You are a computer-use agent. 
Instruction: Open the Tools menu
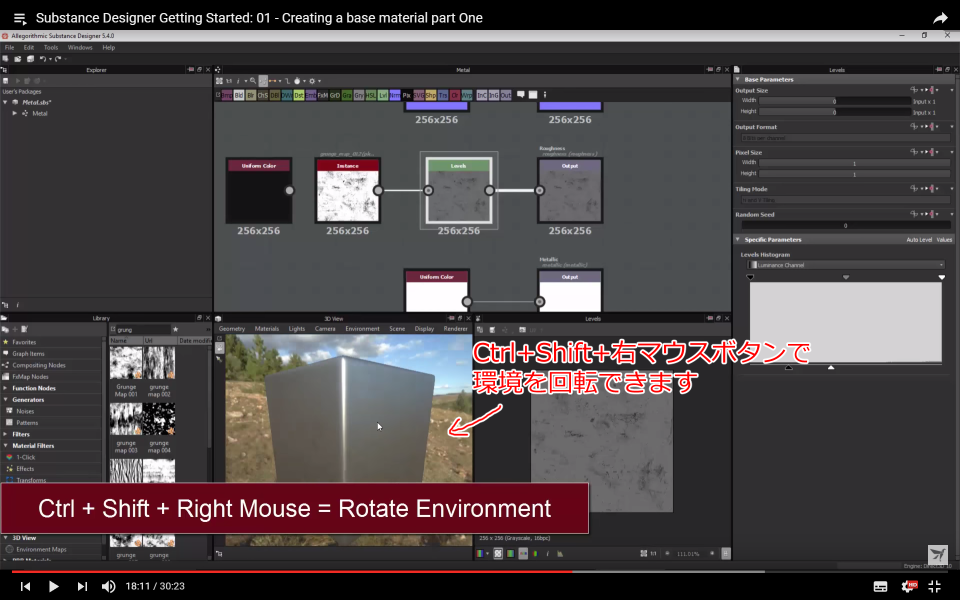pos(51,47)
